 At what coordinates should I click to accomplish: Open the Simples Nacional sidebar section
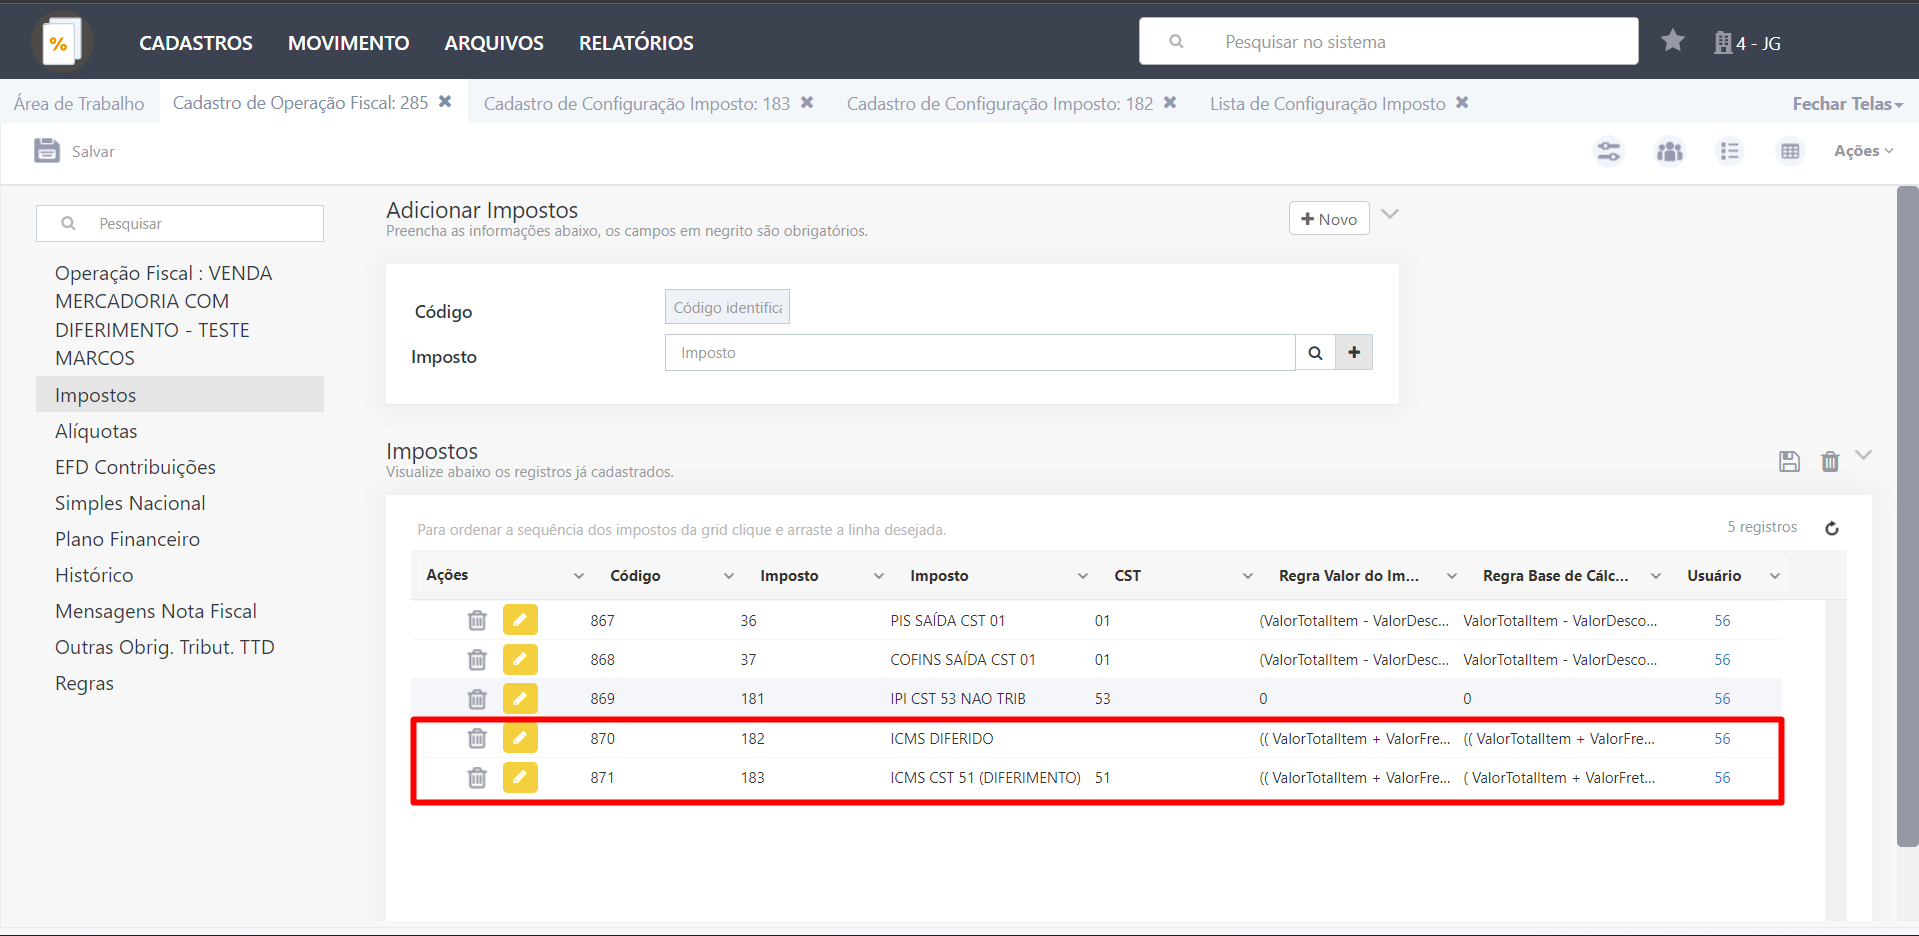tap(130, 503)
